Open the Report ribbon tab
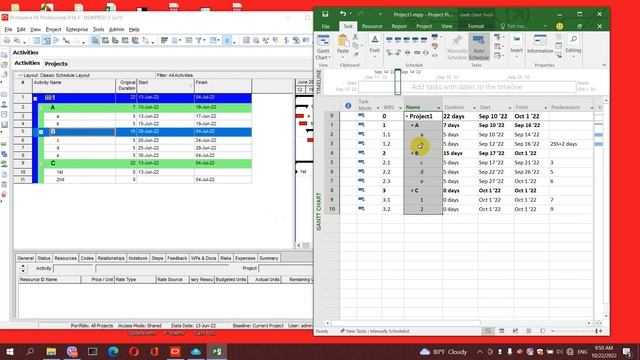Image resolution: width=640 pixels, height=360 pixels. pyautogui.click(x=399, y=26)
